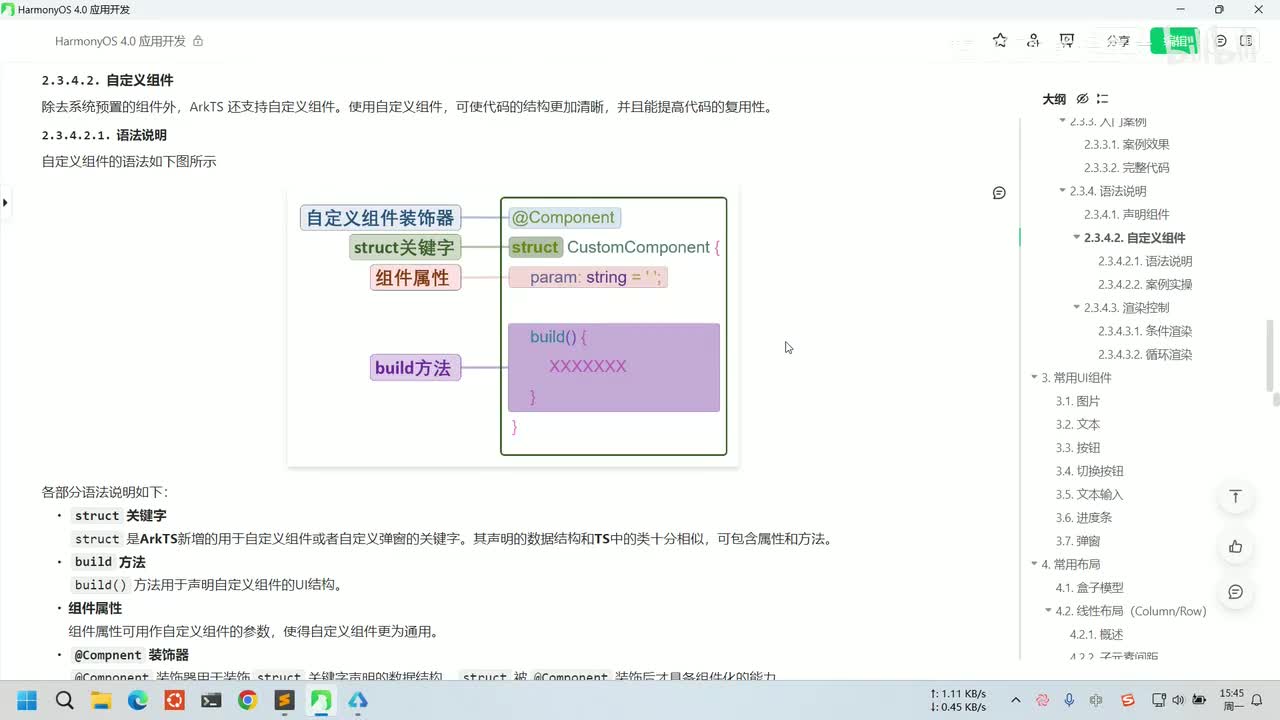Like the document with thumbs-up
This screenshot has width=1280, height=720.
click(1236, 546)
